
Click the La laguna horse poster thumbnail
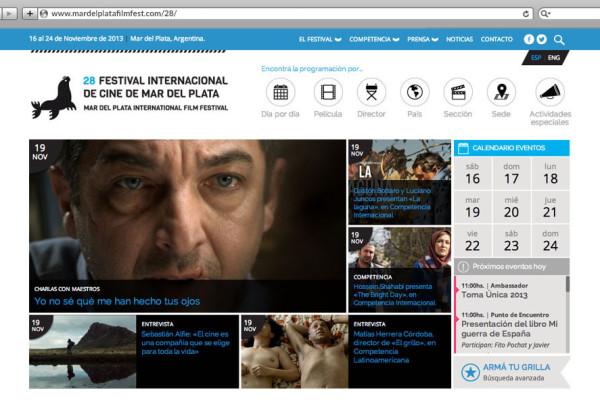pos(399,161)
